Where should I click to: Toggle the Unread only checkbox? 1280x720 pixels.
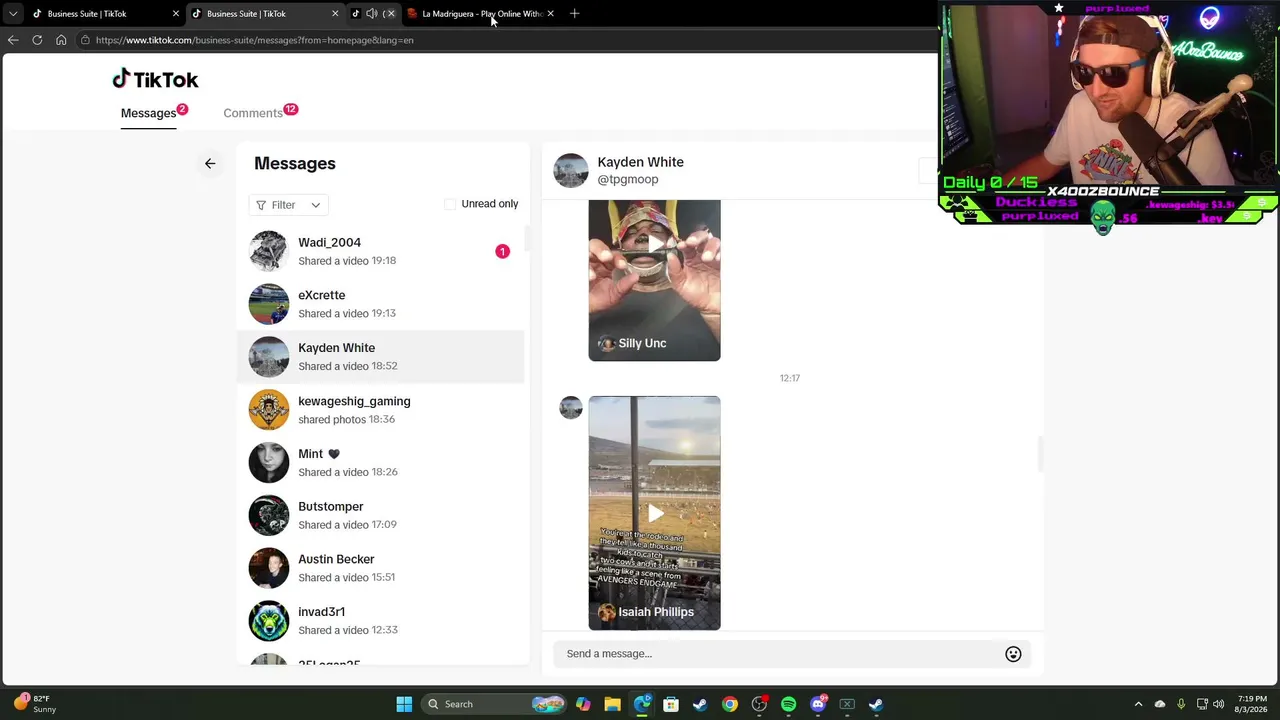coord(450,204)
